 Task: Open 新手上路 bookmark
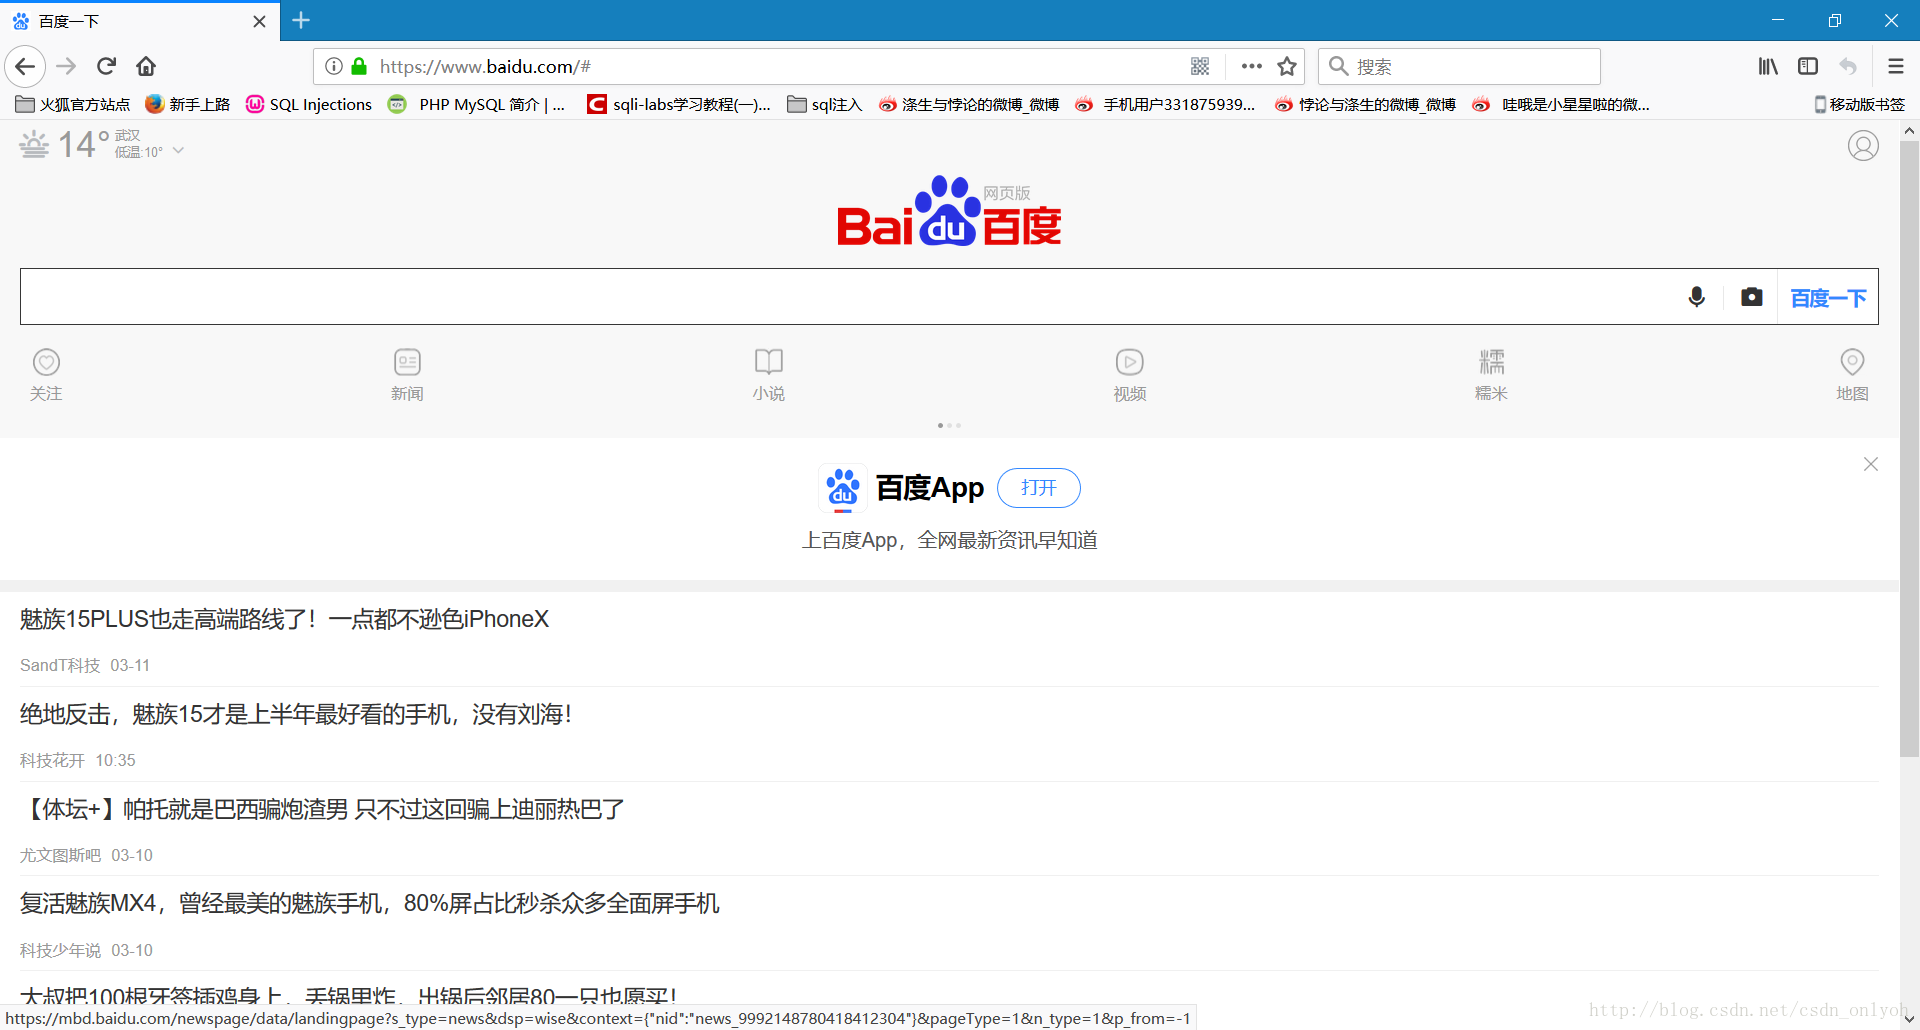188,104
